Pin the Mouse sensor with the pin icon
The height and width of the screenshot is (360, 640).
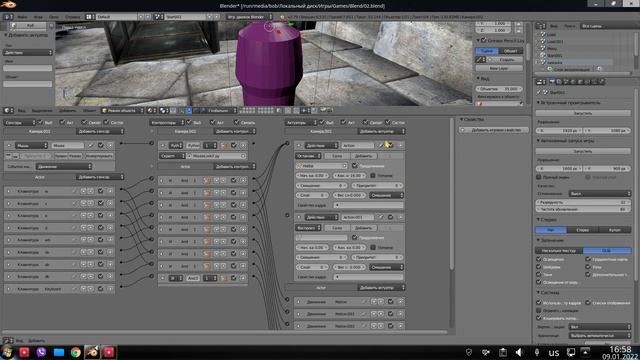point(91,145)
